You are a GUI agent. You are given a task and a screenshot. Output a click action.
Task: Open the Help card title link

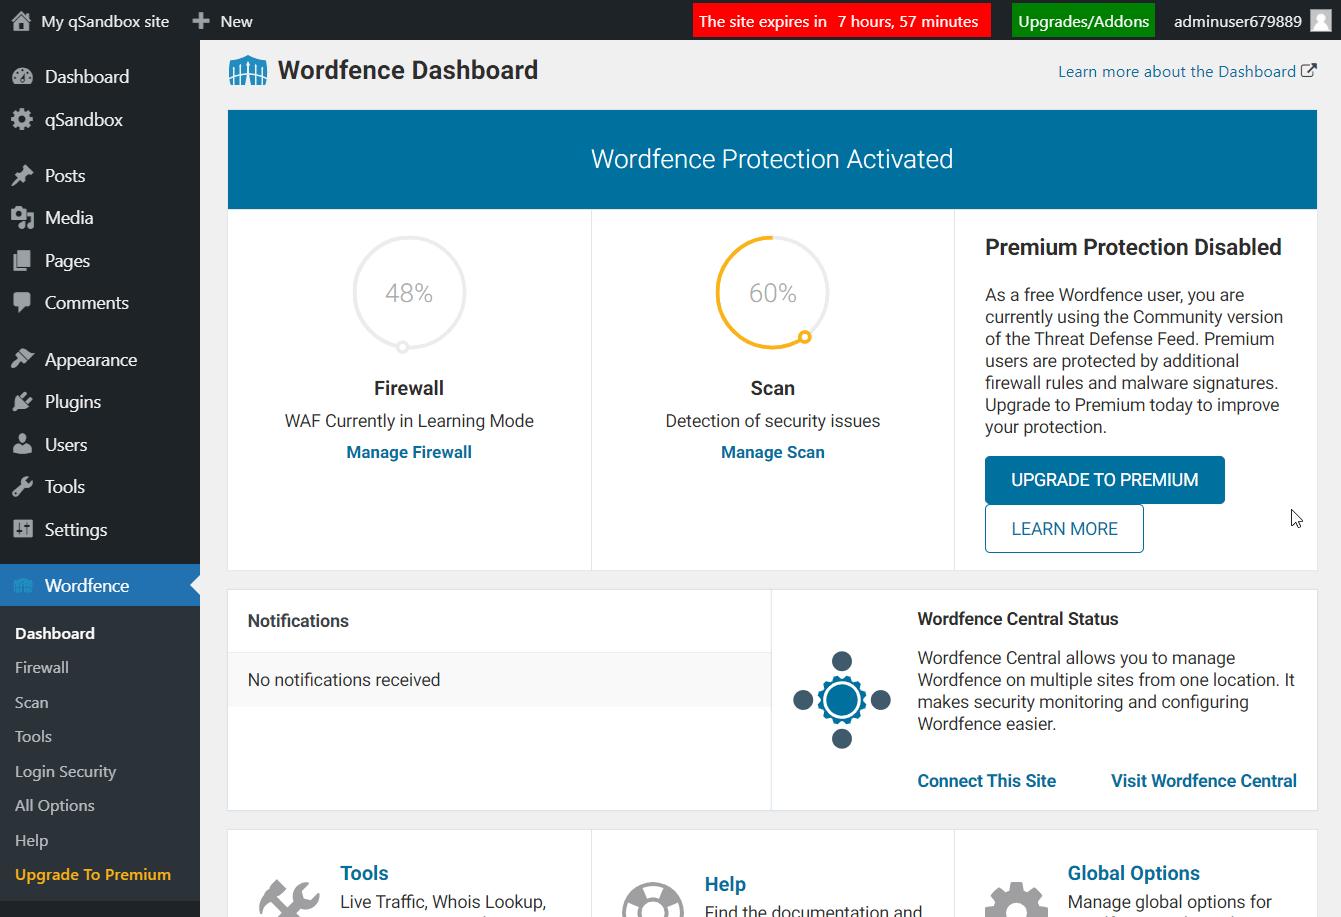(x=725, y=884)
